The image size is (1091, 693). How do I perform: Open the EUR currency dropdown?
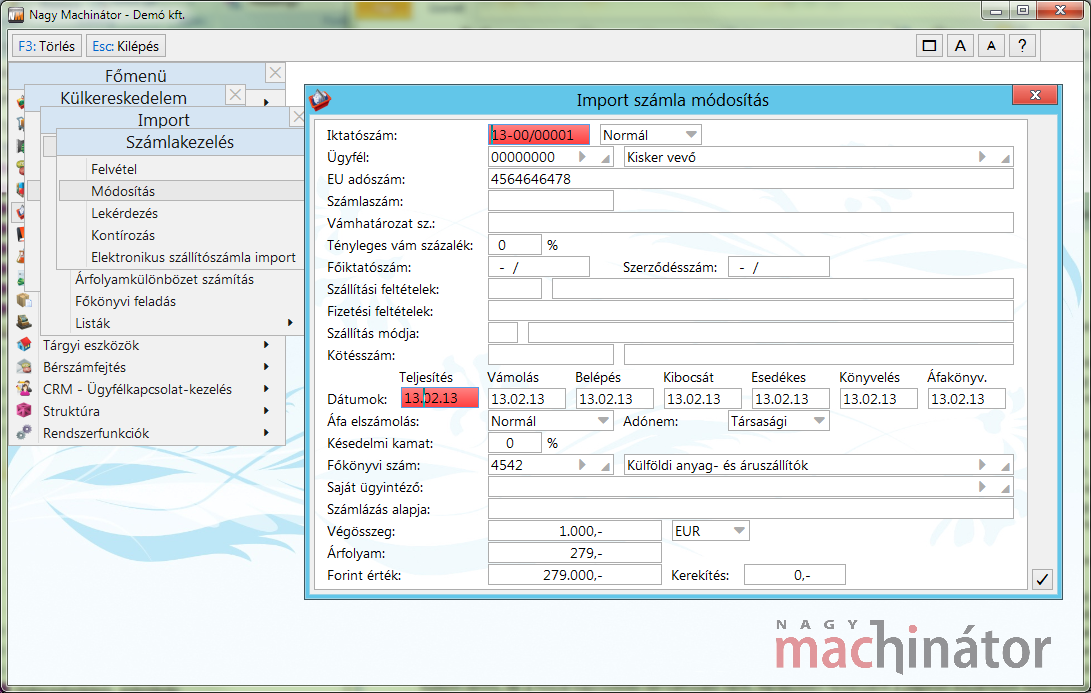[x=739, y=531]
